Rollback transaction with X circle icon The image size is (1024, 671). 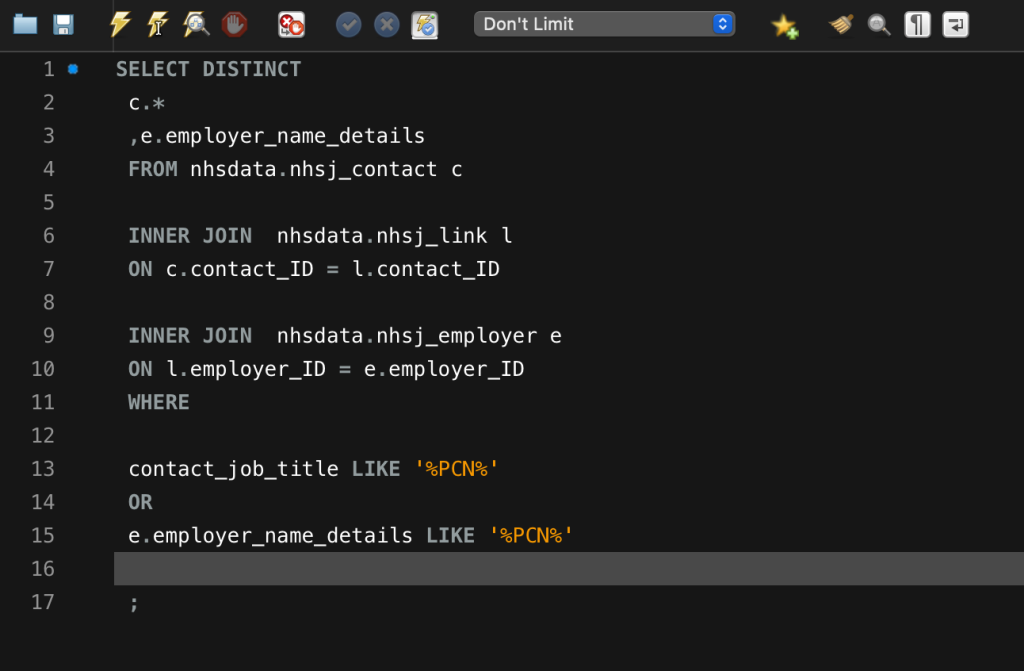(387, 25)
